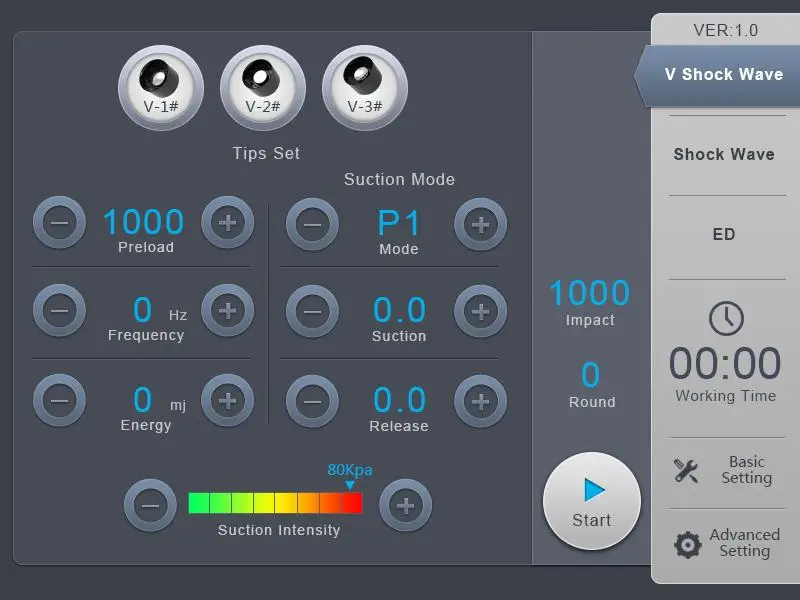Click the Tips Set label

click(x=266, y=153)
